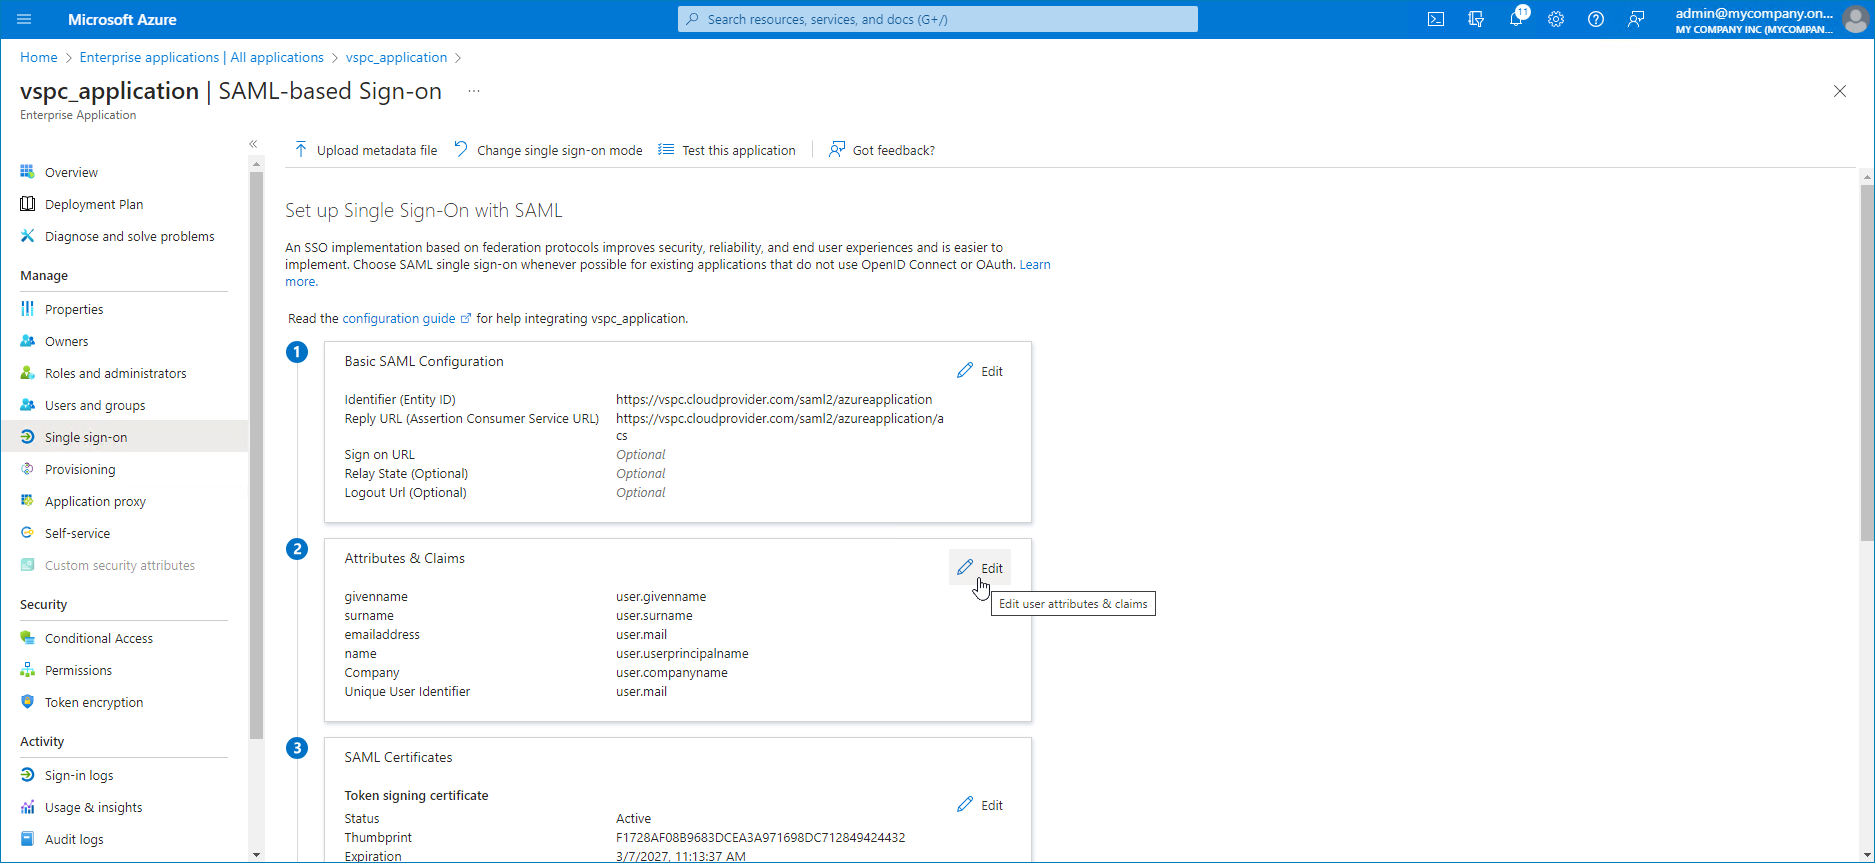This screenshot has width=1875, height=863.
Task: Go to the Home breadcrumb
Action: tap(39, 57)
